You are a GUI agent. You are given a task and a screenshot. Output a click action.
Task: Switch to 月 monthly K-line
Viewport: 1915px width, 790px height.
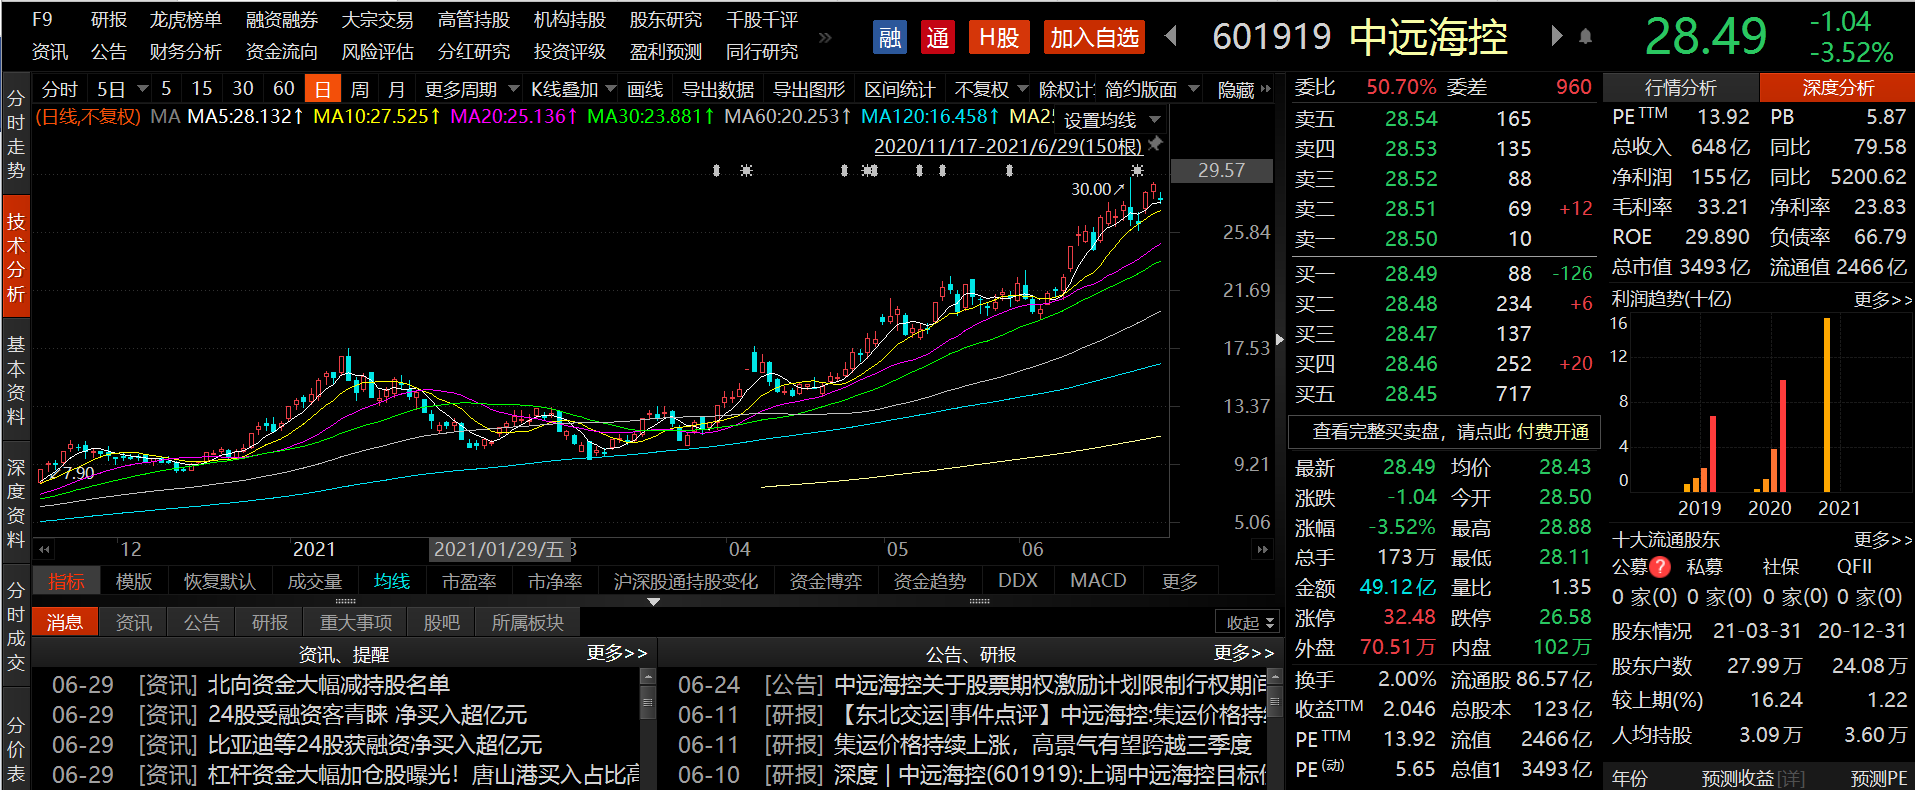tap(396, 89)
